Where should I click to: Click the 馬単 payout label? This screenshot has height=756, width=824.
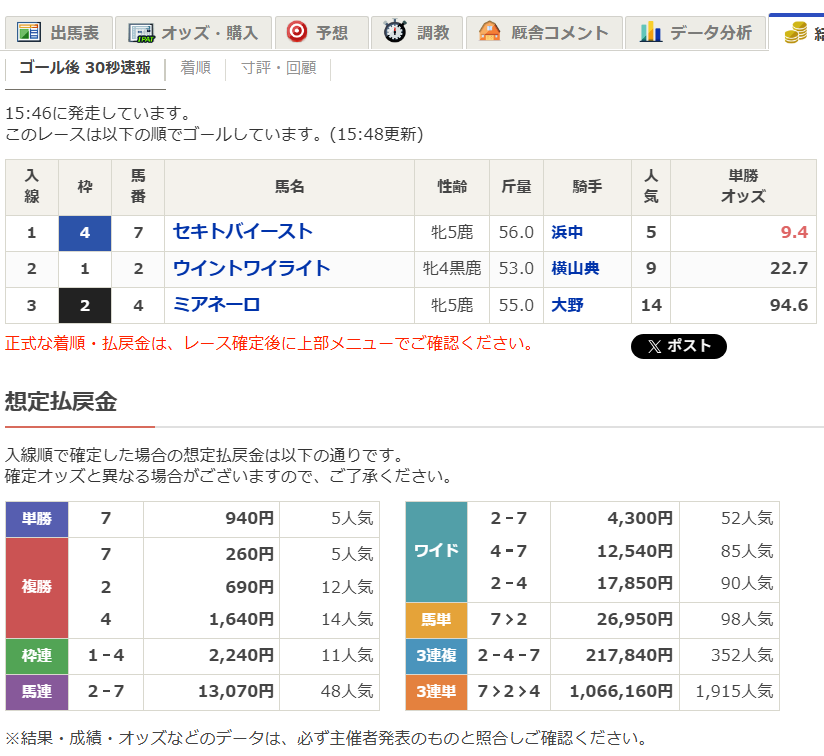pyautogui.click(x=436, y=620)
